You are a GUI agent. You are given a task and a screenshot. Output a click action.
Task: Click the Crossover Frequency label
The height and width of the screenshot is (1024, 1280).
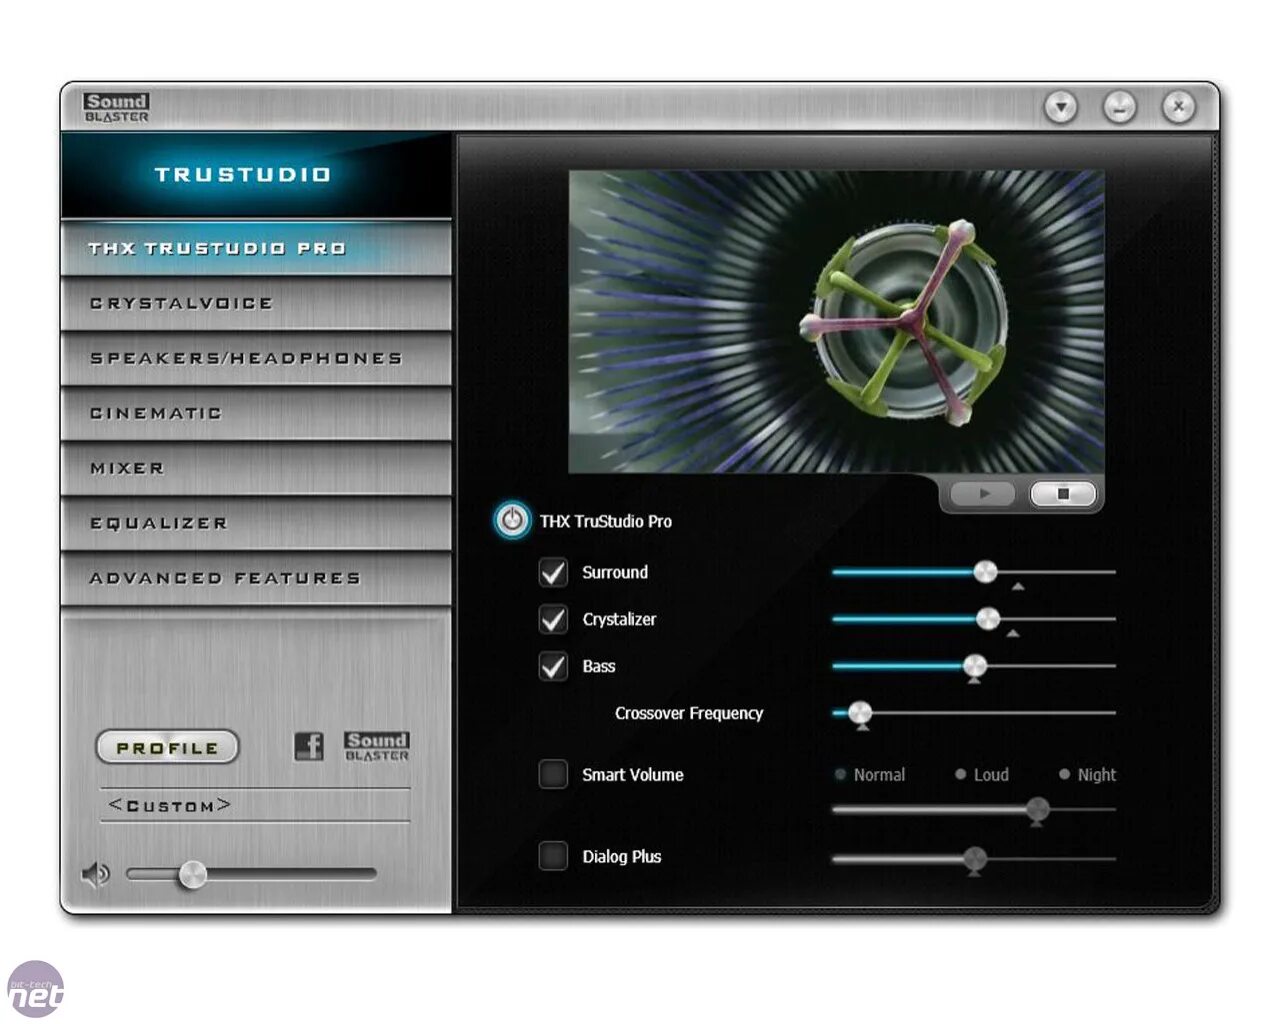pos(689,713)
